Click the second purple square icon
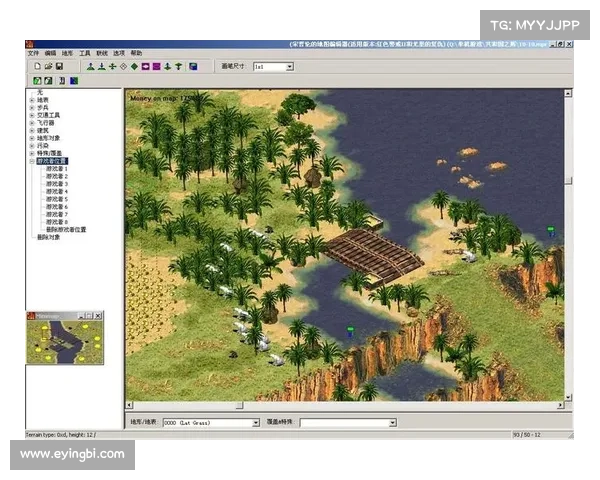 pyautogui.click(x=157, y=67)
